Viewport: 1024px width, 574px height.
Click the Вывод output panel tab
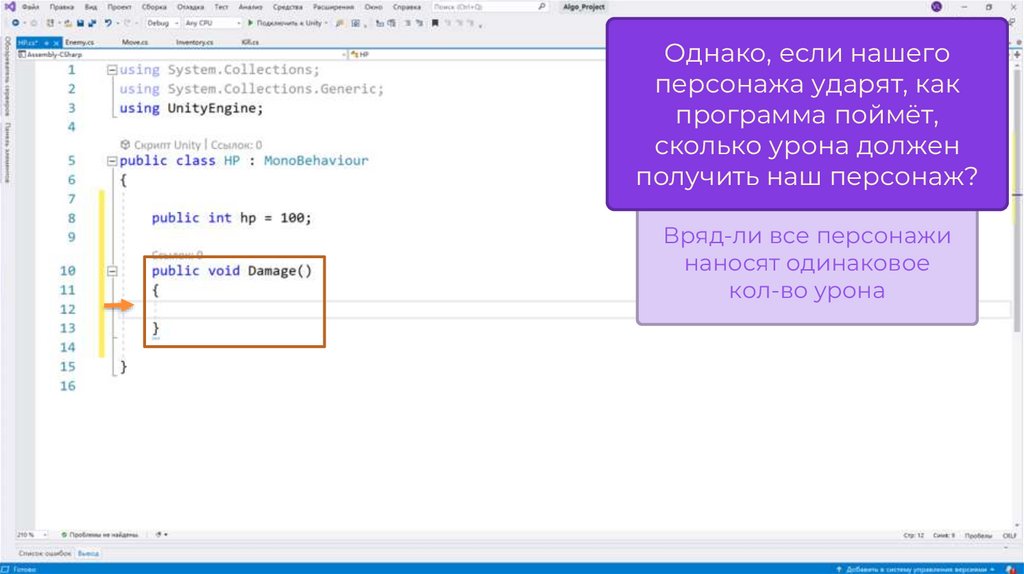click(88, 552)
